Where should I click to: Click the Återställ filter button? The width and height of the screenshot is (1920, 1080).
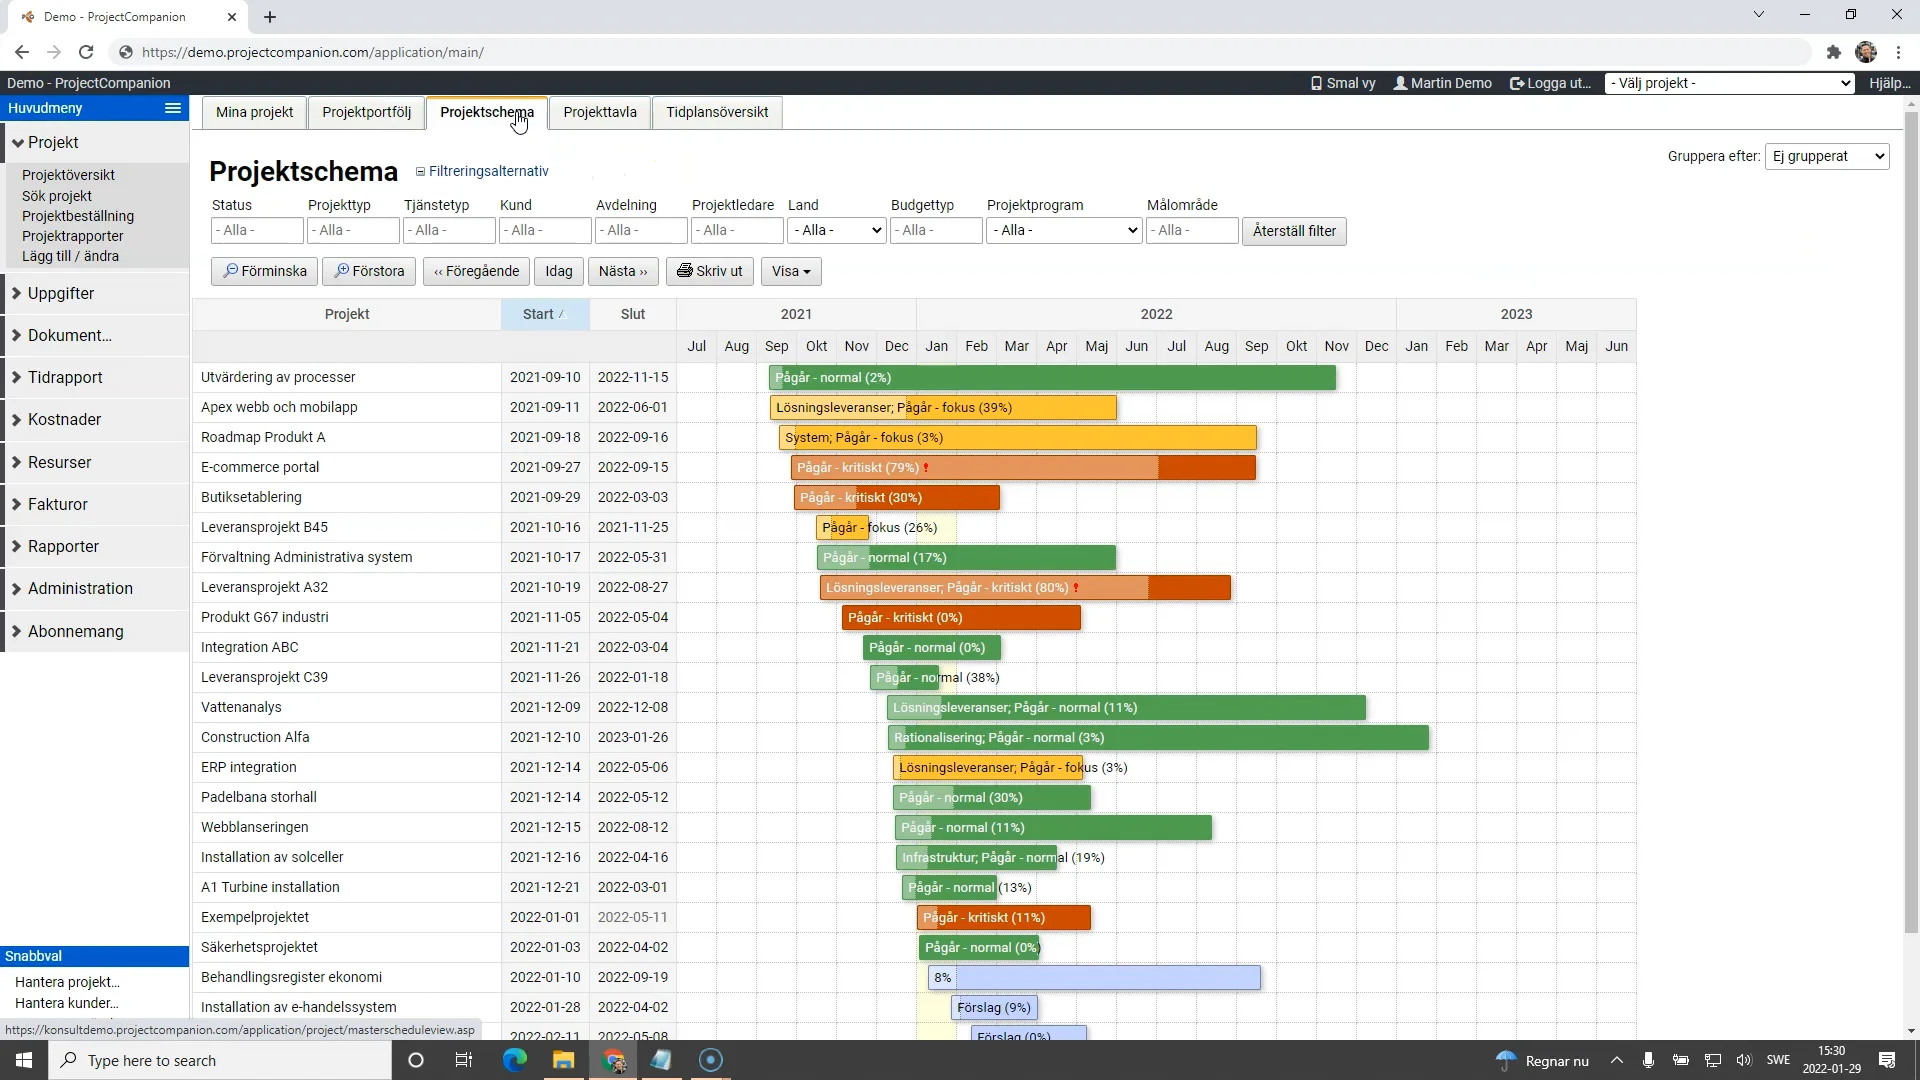pyautogui.click(x=1294, y=231)
